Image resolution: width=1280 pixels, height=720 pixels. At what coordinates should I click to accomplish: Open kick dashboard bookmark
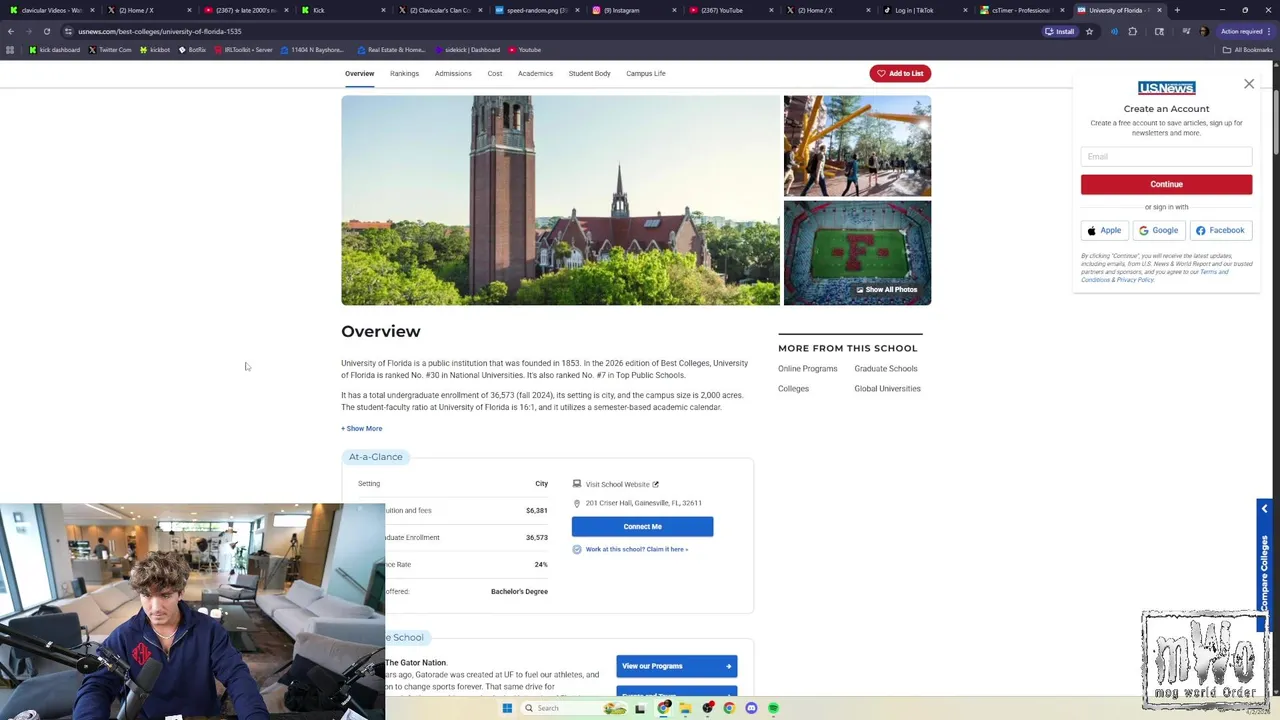54,49
